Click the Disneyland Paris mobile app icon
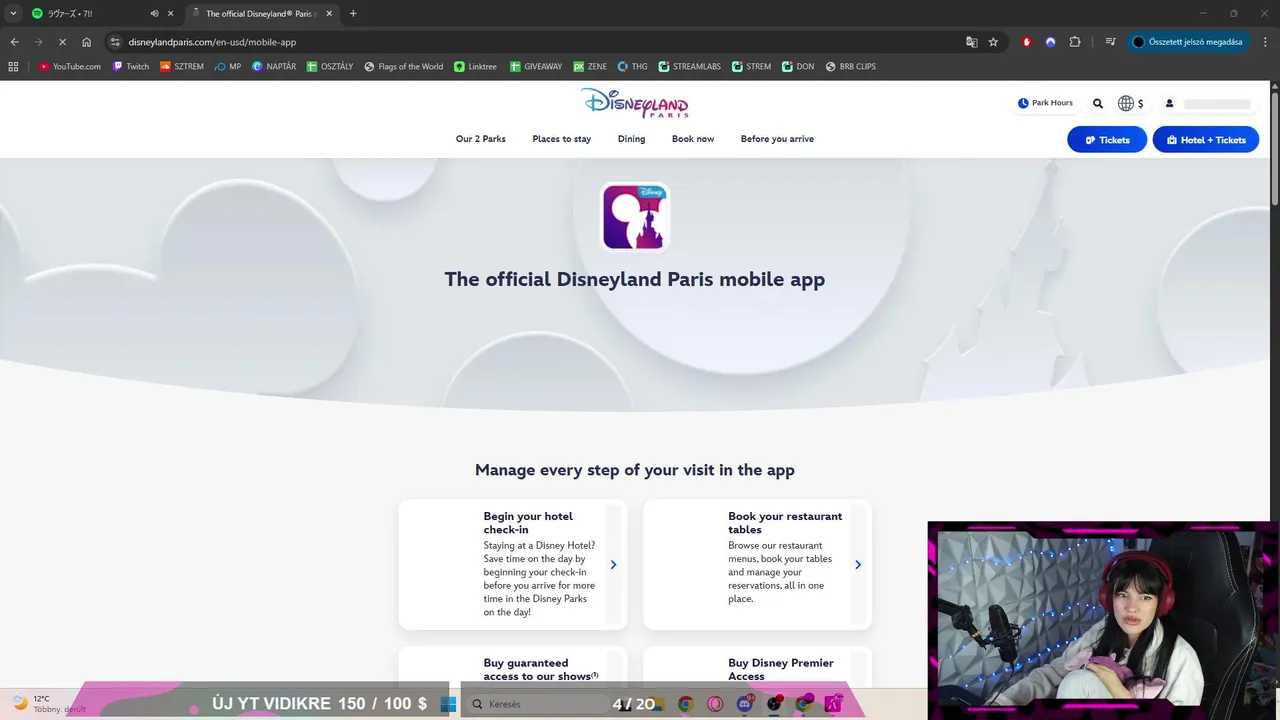The height and width of the screenshot is (720, 1280). click(635, 217)
